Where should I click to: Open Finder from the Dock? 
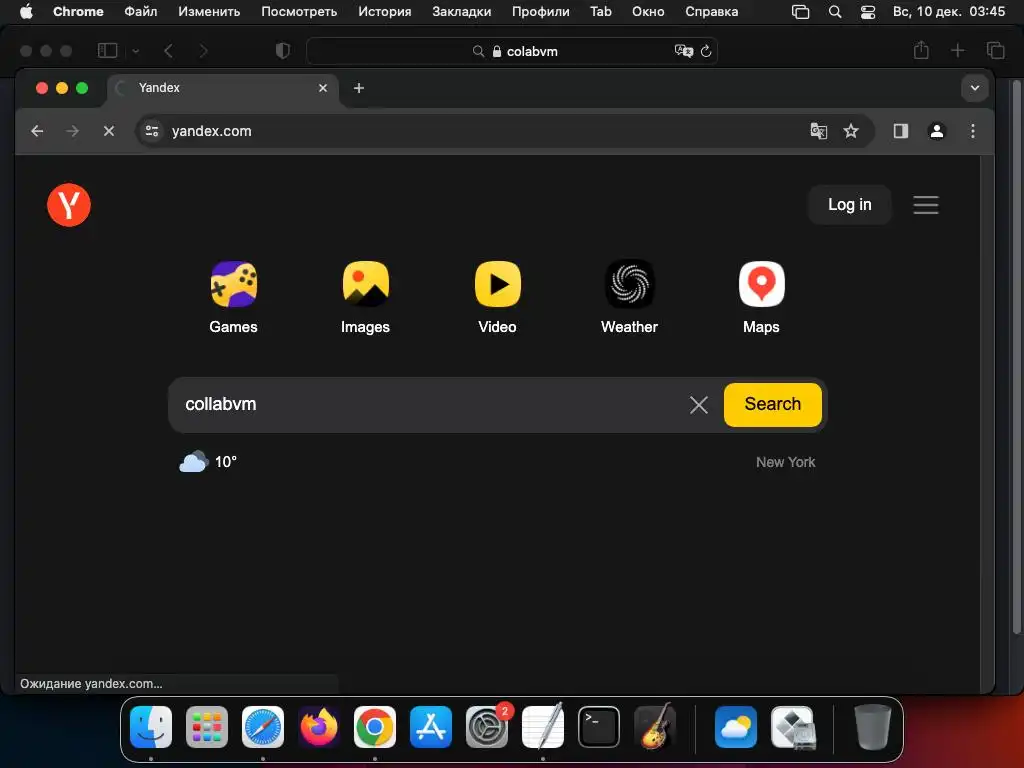point(151,726)
